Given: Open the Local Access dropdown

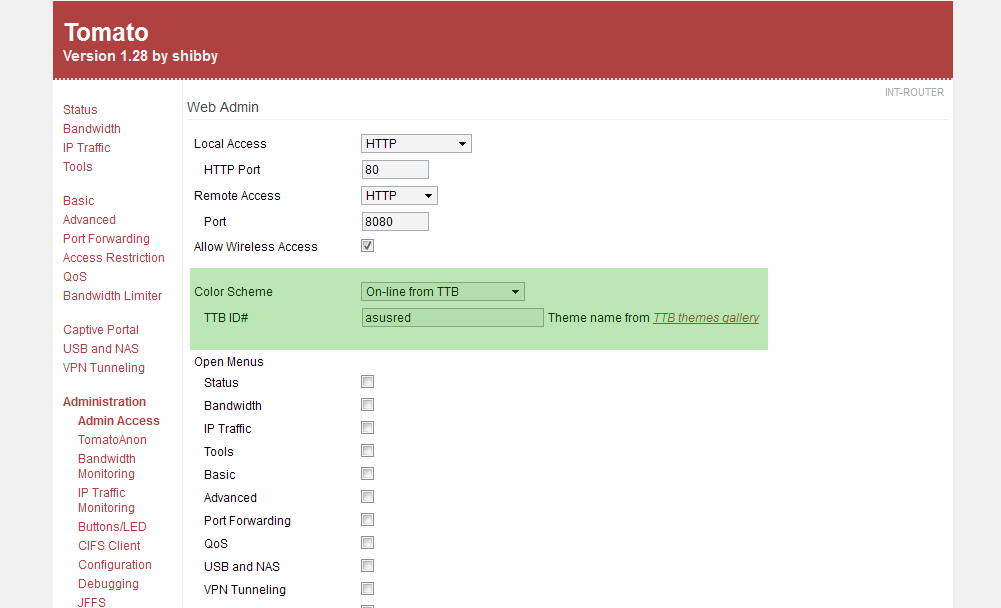Looking at the screenshot, I should click(416, 144).
